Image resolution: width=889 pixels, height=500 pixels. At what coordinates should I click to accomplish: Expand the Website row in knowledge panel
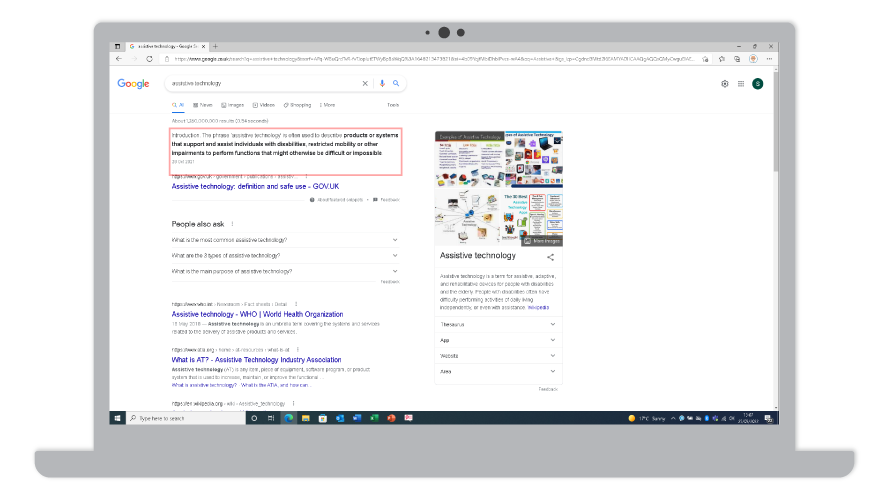coord(552,356)
